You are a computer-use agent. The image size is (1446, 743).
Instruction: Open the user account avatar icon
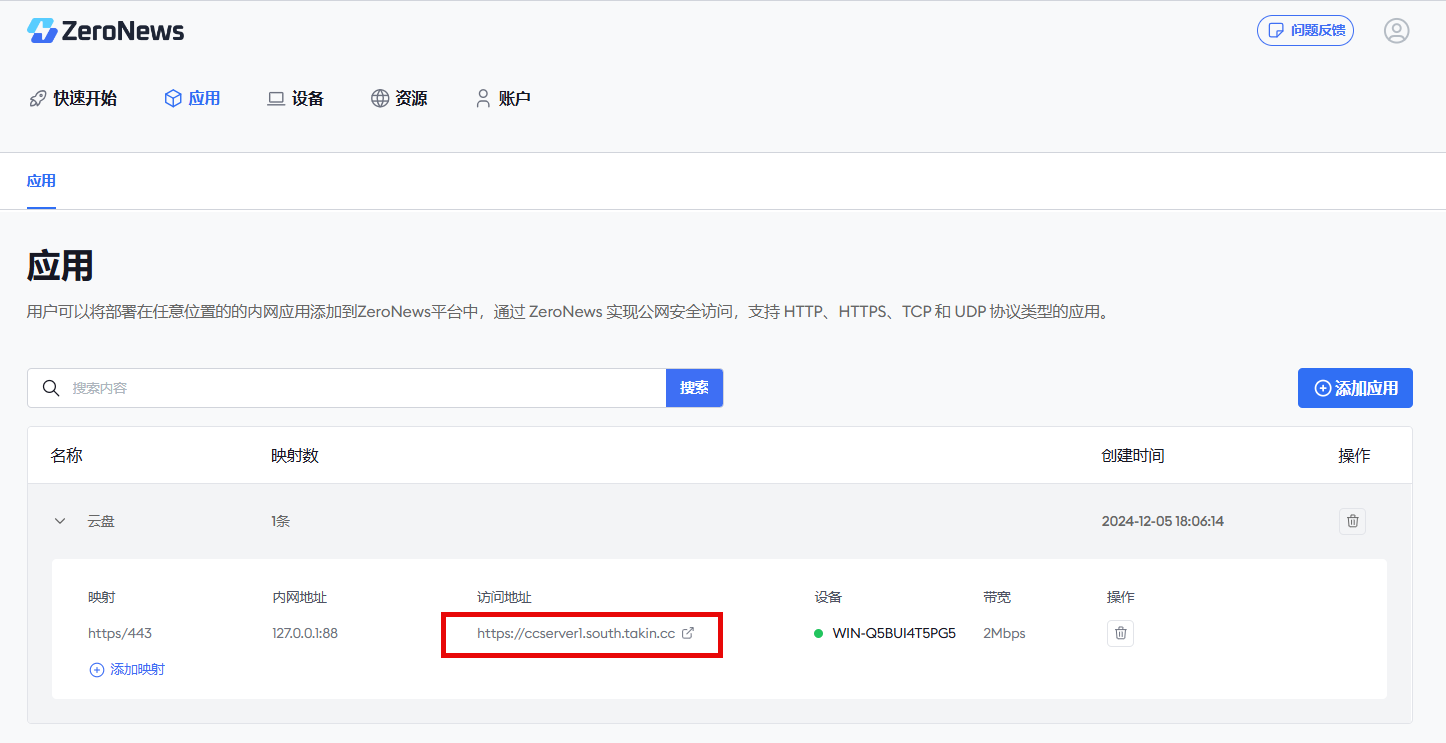1396,31
